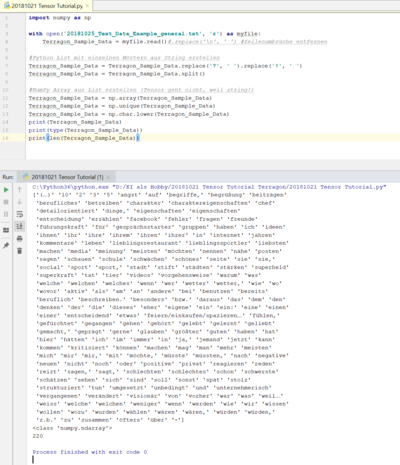
Task: Pause output using the pause icon
Action: [6, 214]
